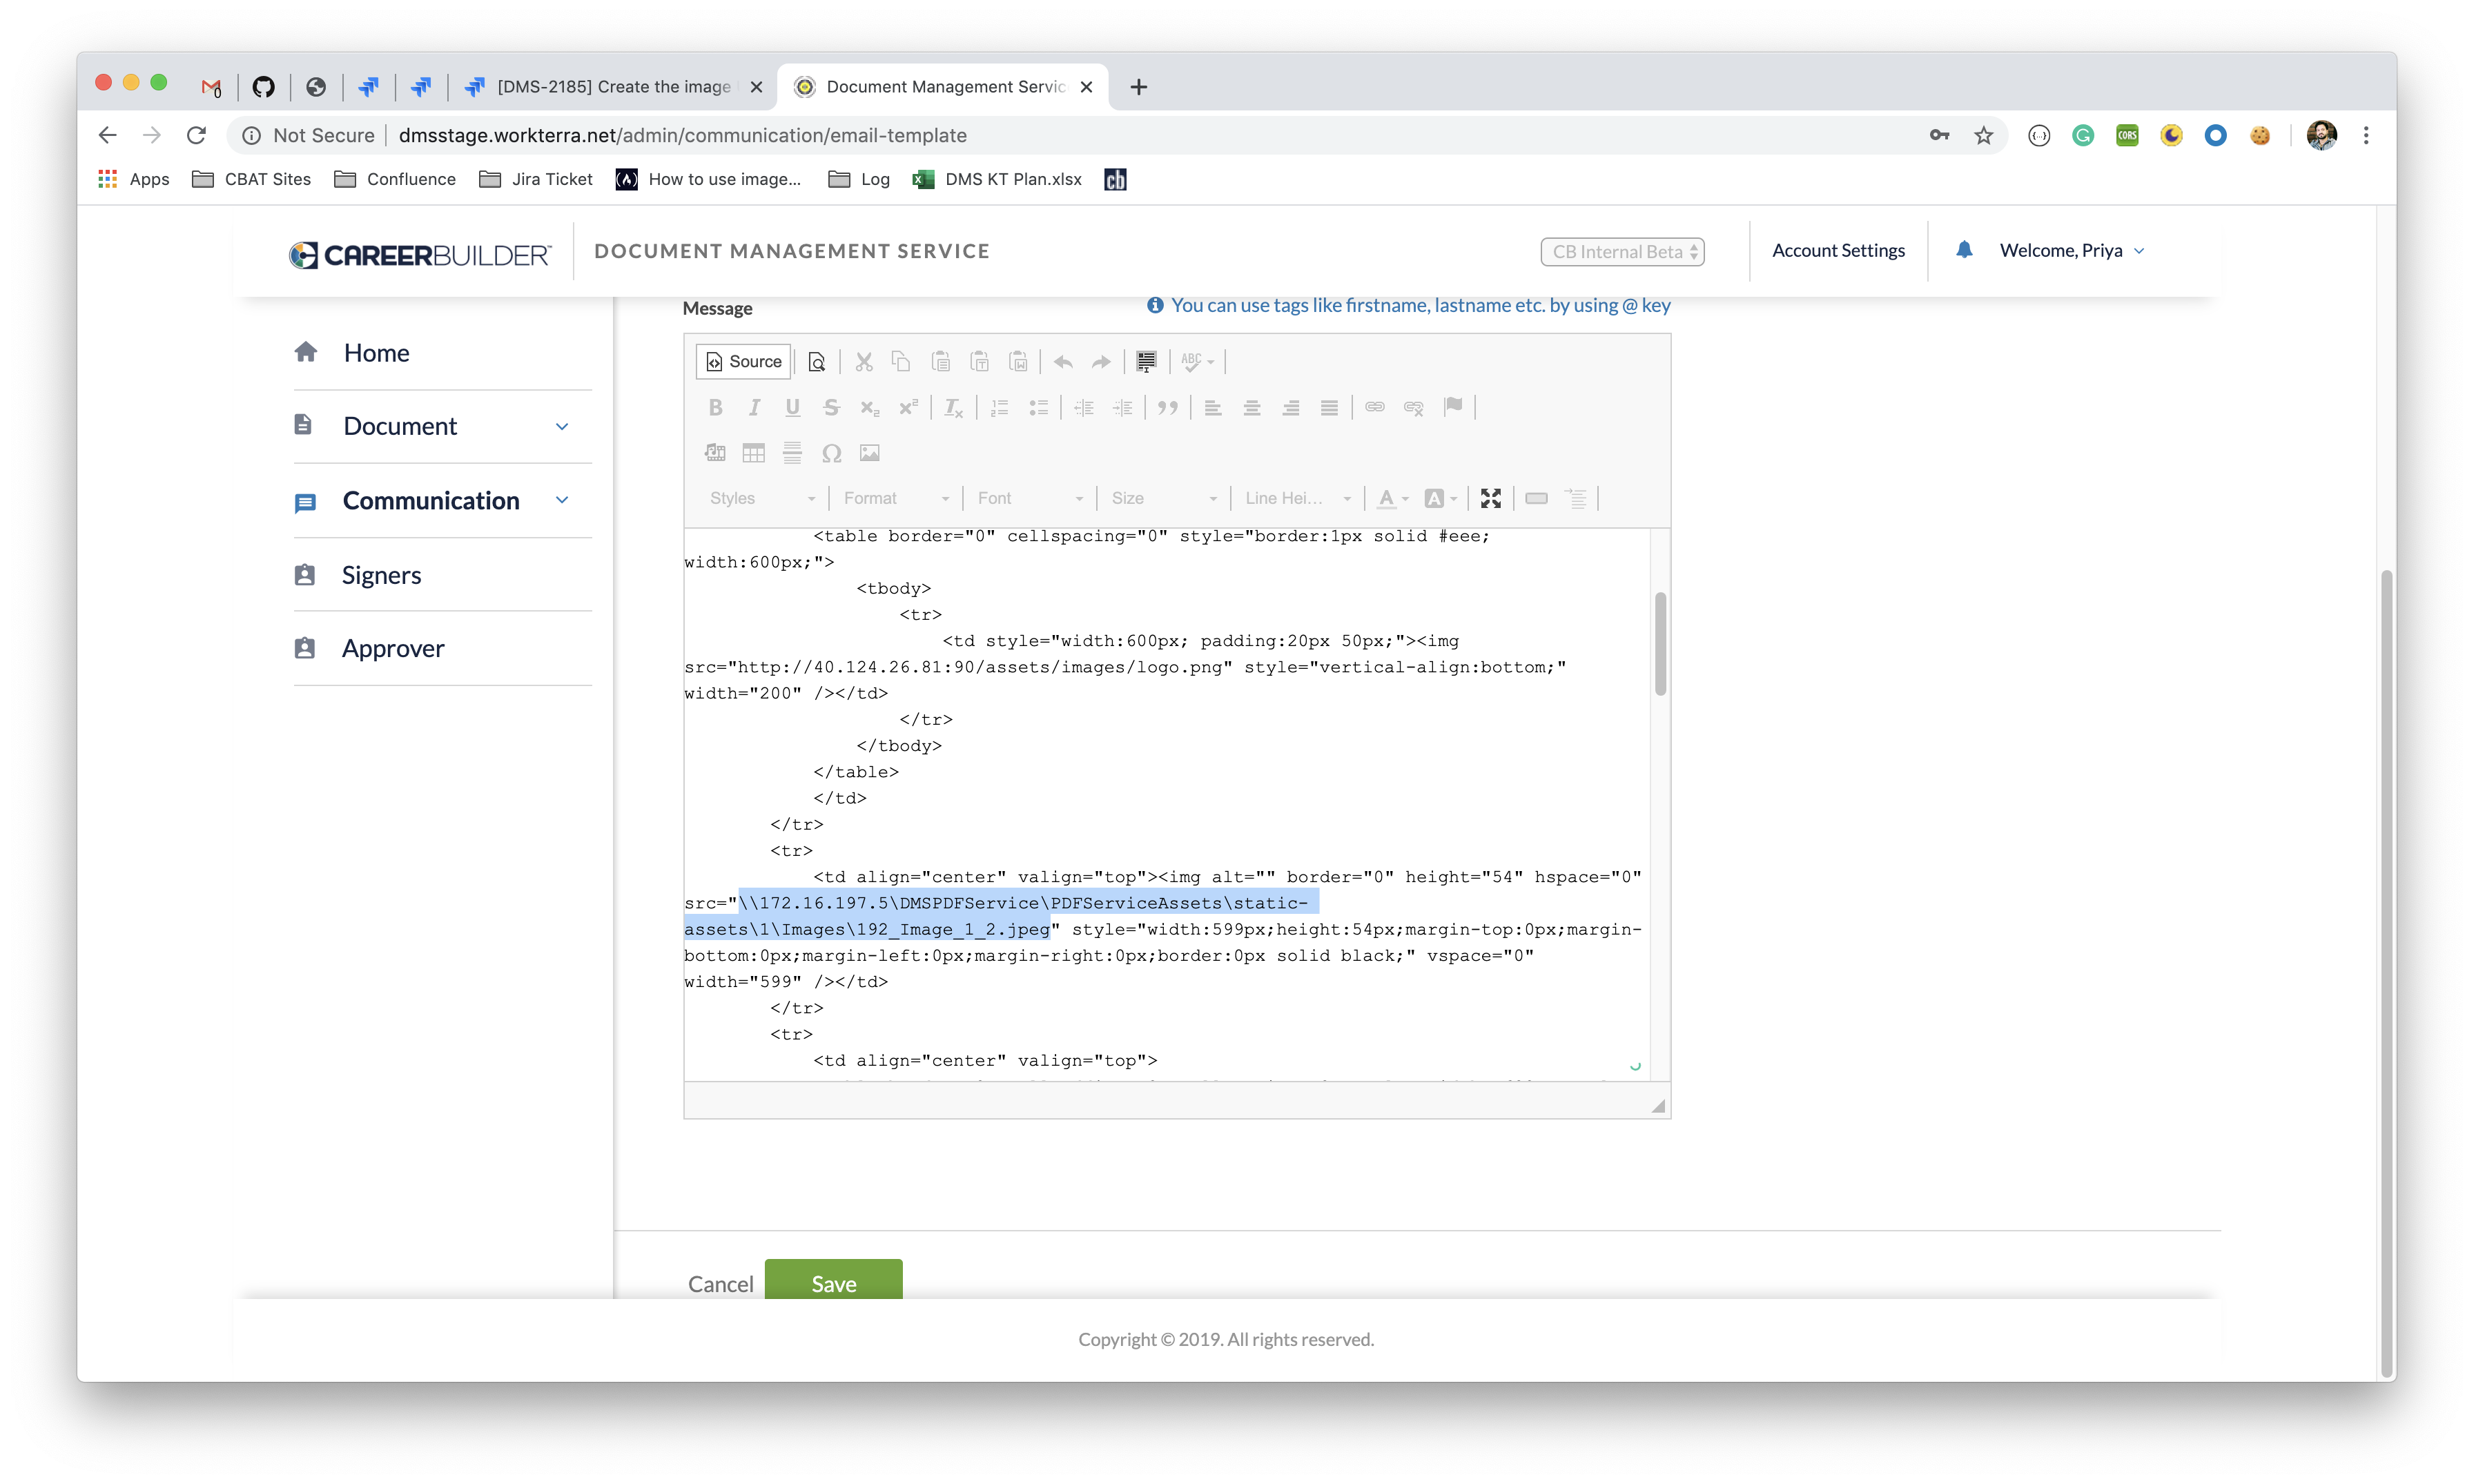Click the Remove Format icon

(953, 407)
